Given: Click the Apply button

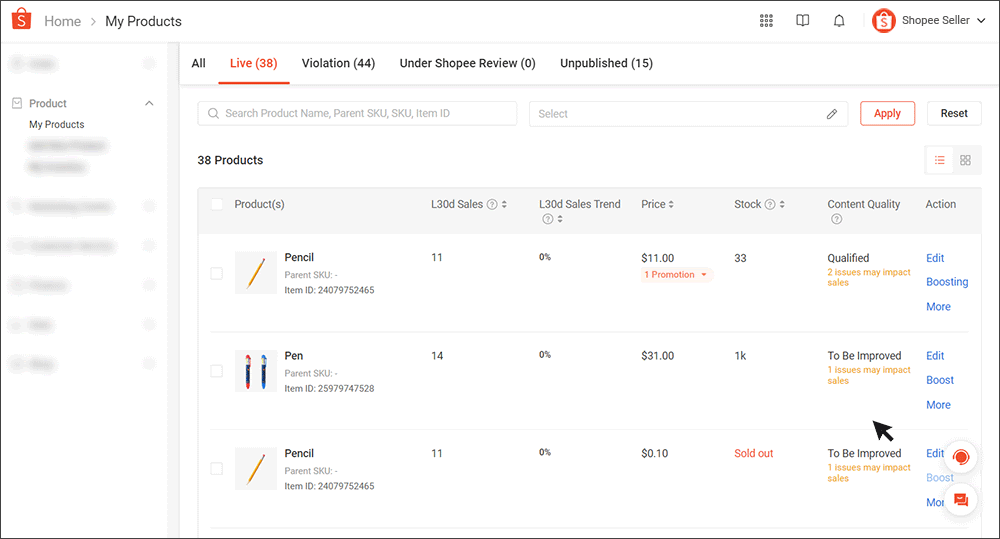Looking at the screenshot, I should [887, 114].
